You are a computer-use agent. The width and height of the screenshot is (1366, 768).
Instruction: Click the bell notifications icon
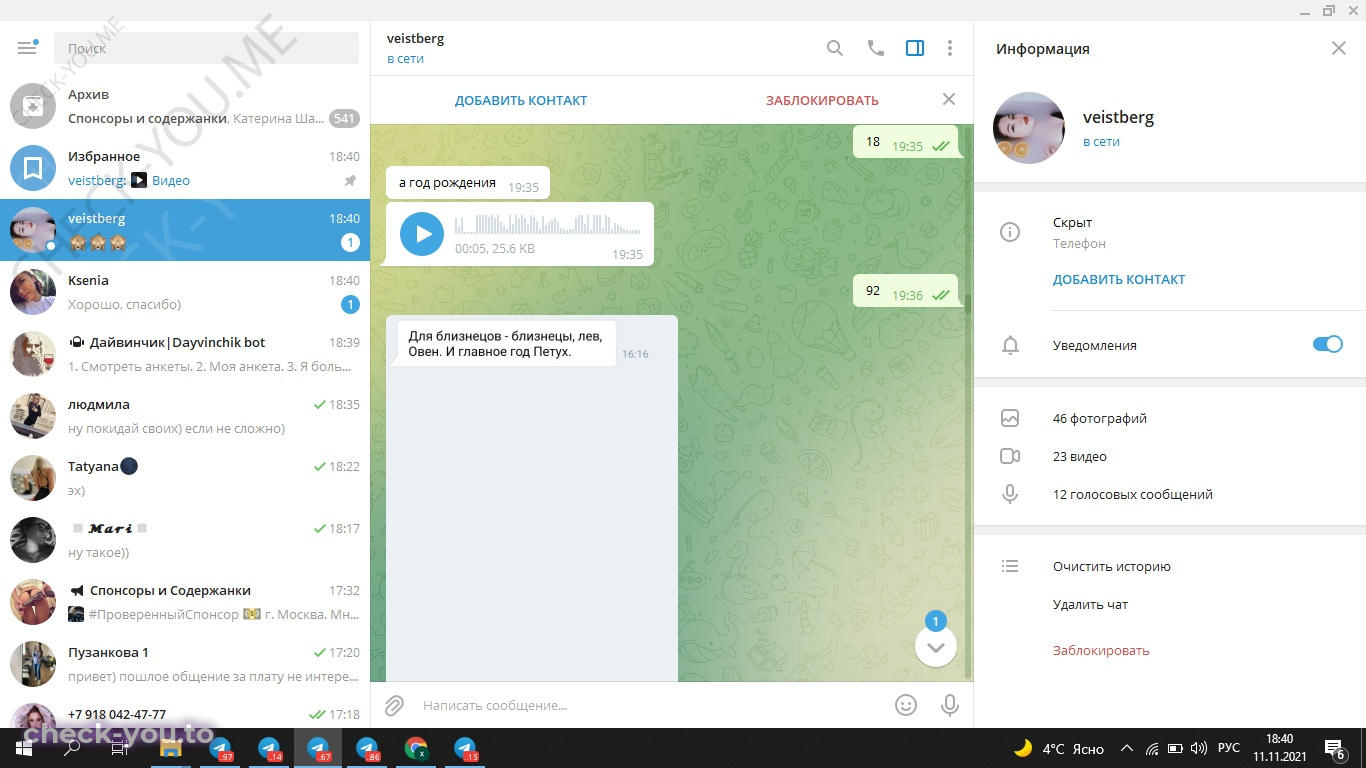coord(1010,346)
